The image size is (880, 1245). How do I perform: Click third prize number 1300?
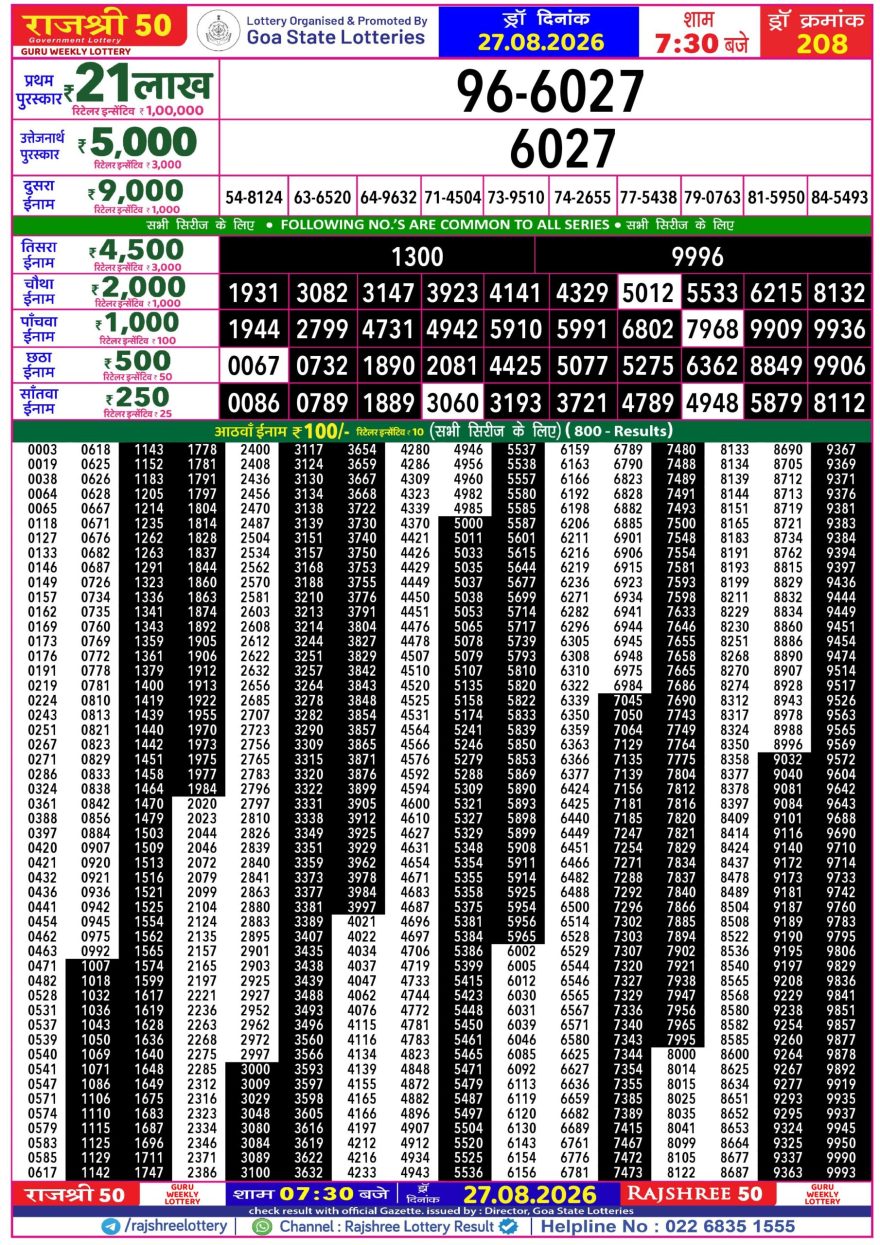[x=417, y=257]
